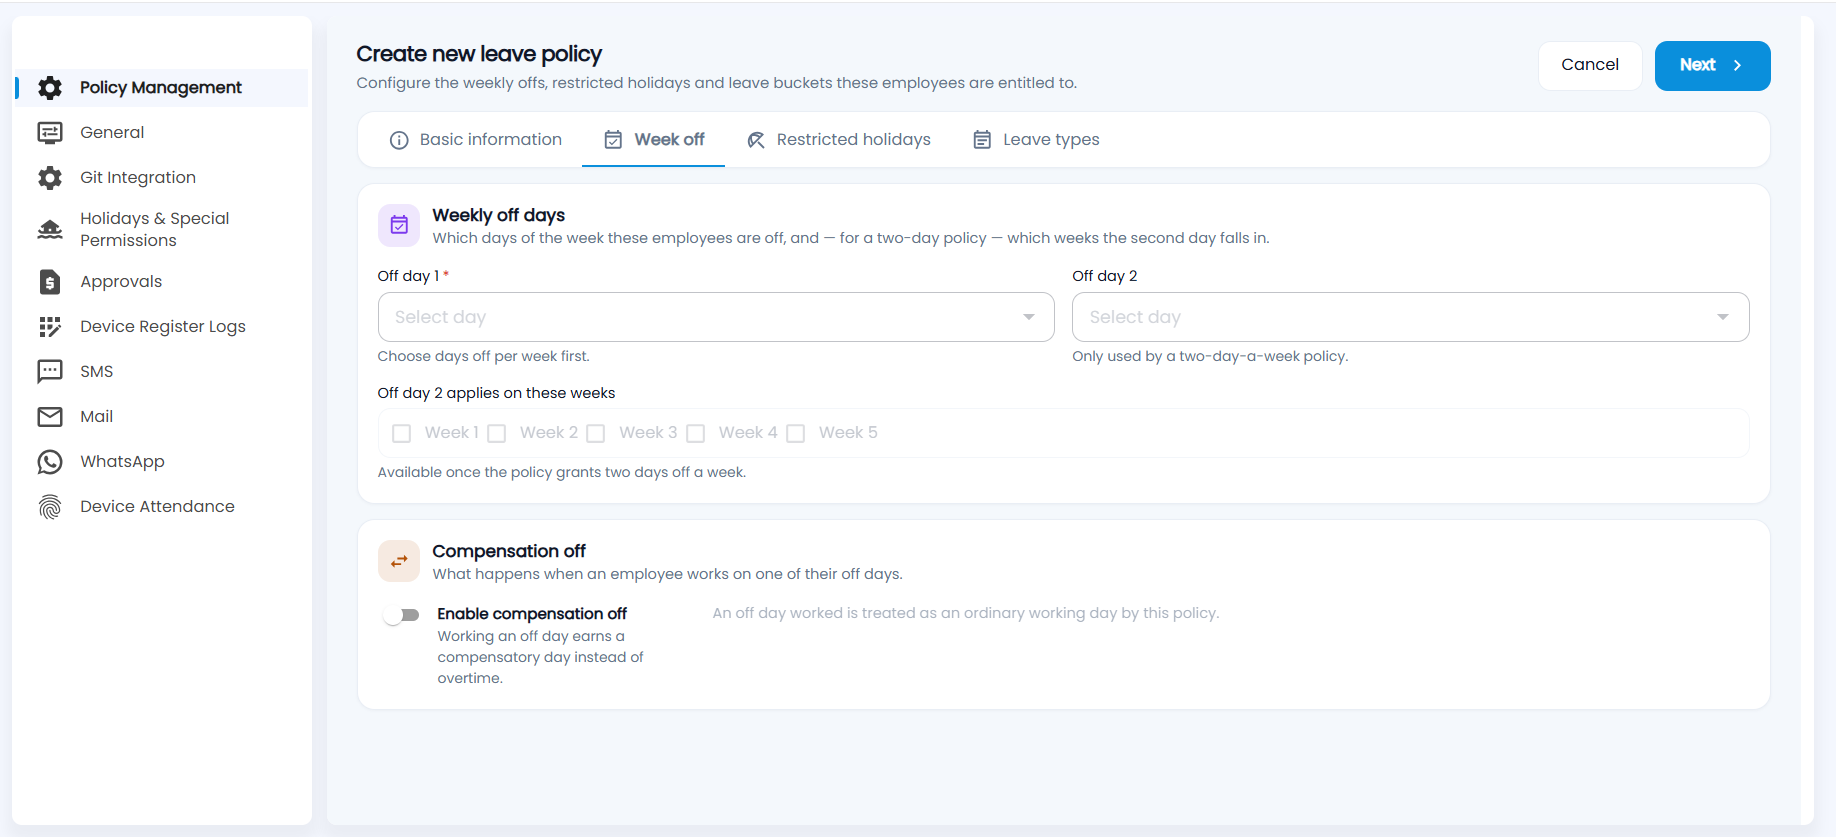
Task: Open the Off day 2 dropdown
Action: pos(1410,317)
